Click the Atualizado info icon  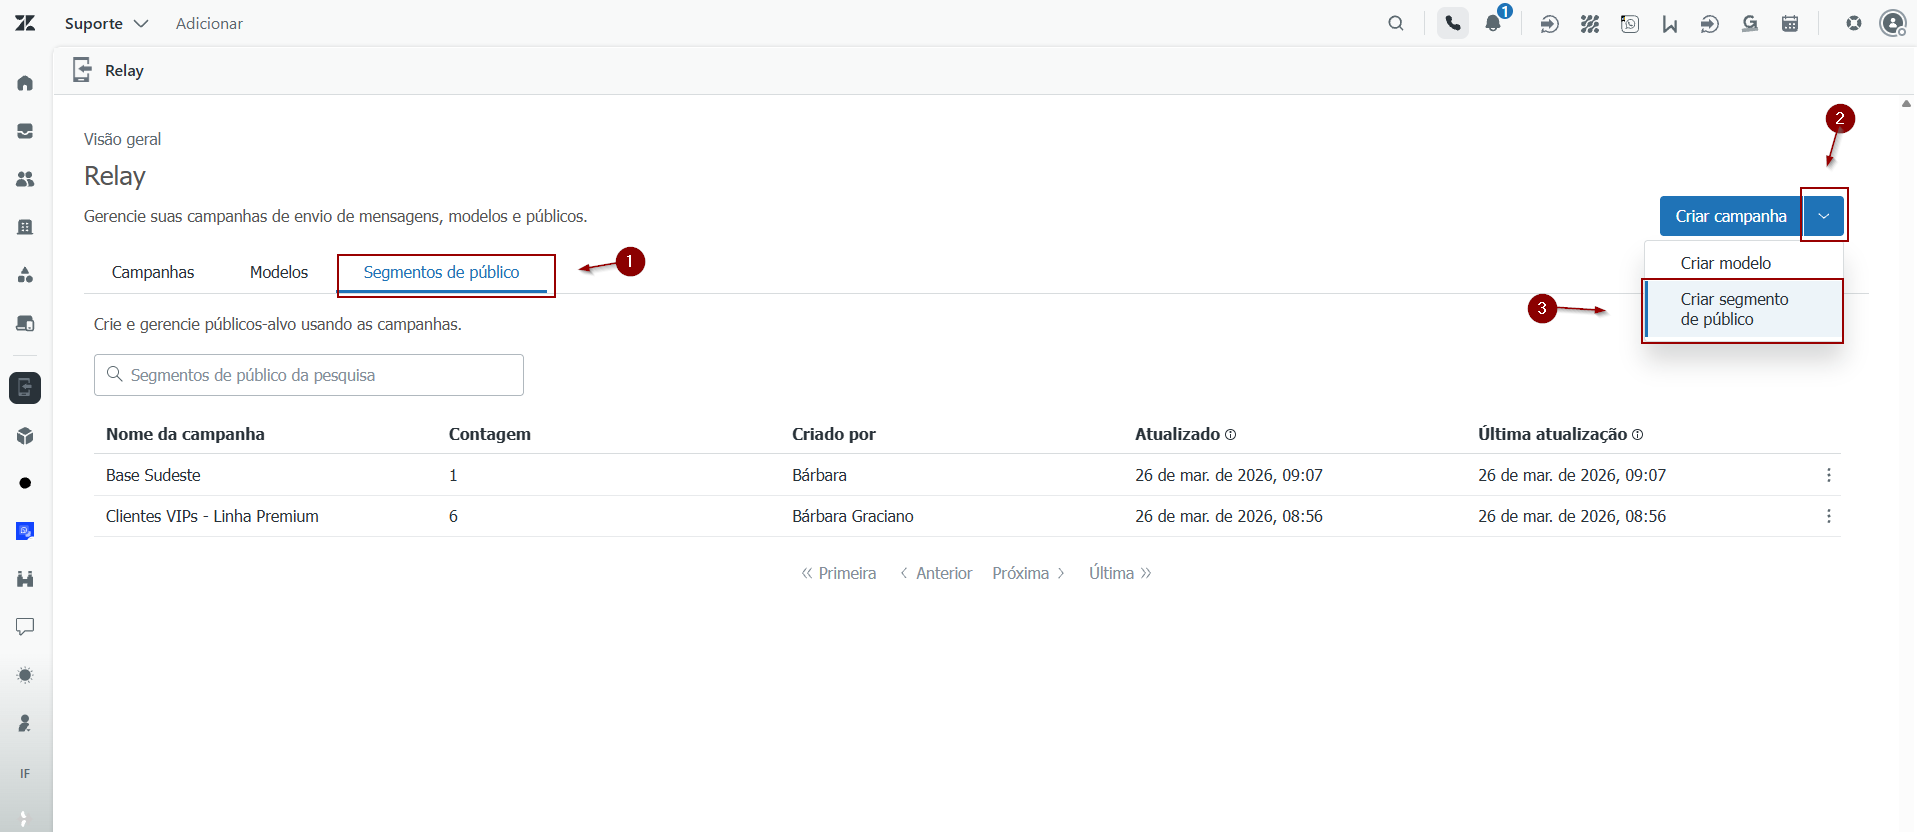[x=1231, y=435]
